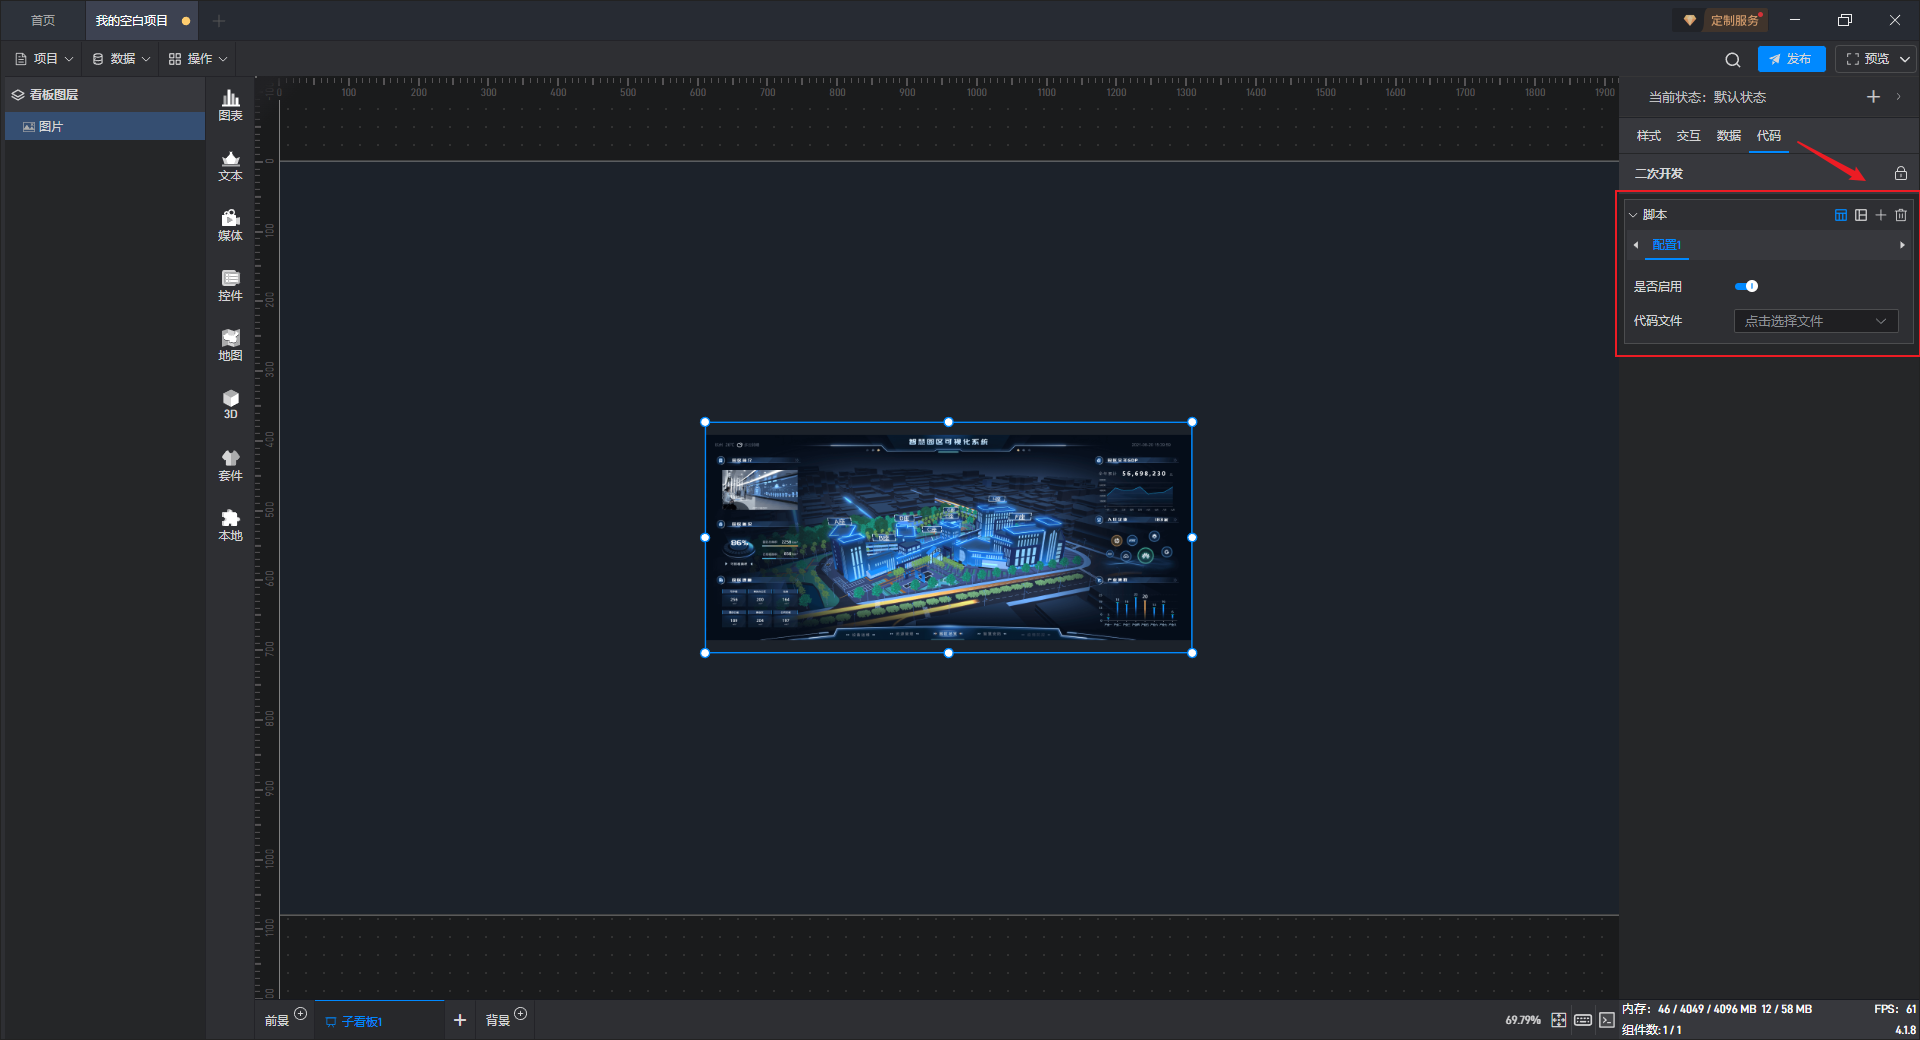The width and height of the screenshot is (1920, 1040).
Task: Open the 代码文件 file selection dropdown
Action: (1815, 321)
